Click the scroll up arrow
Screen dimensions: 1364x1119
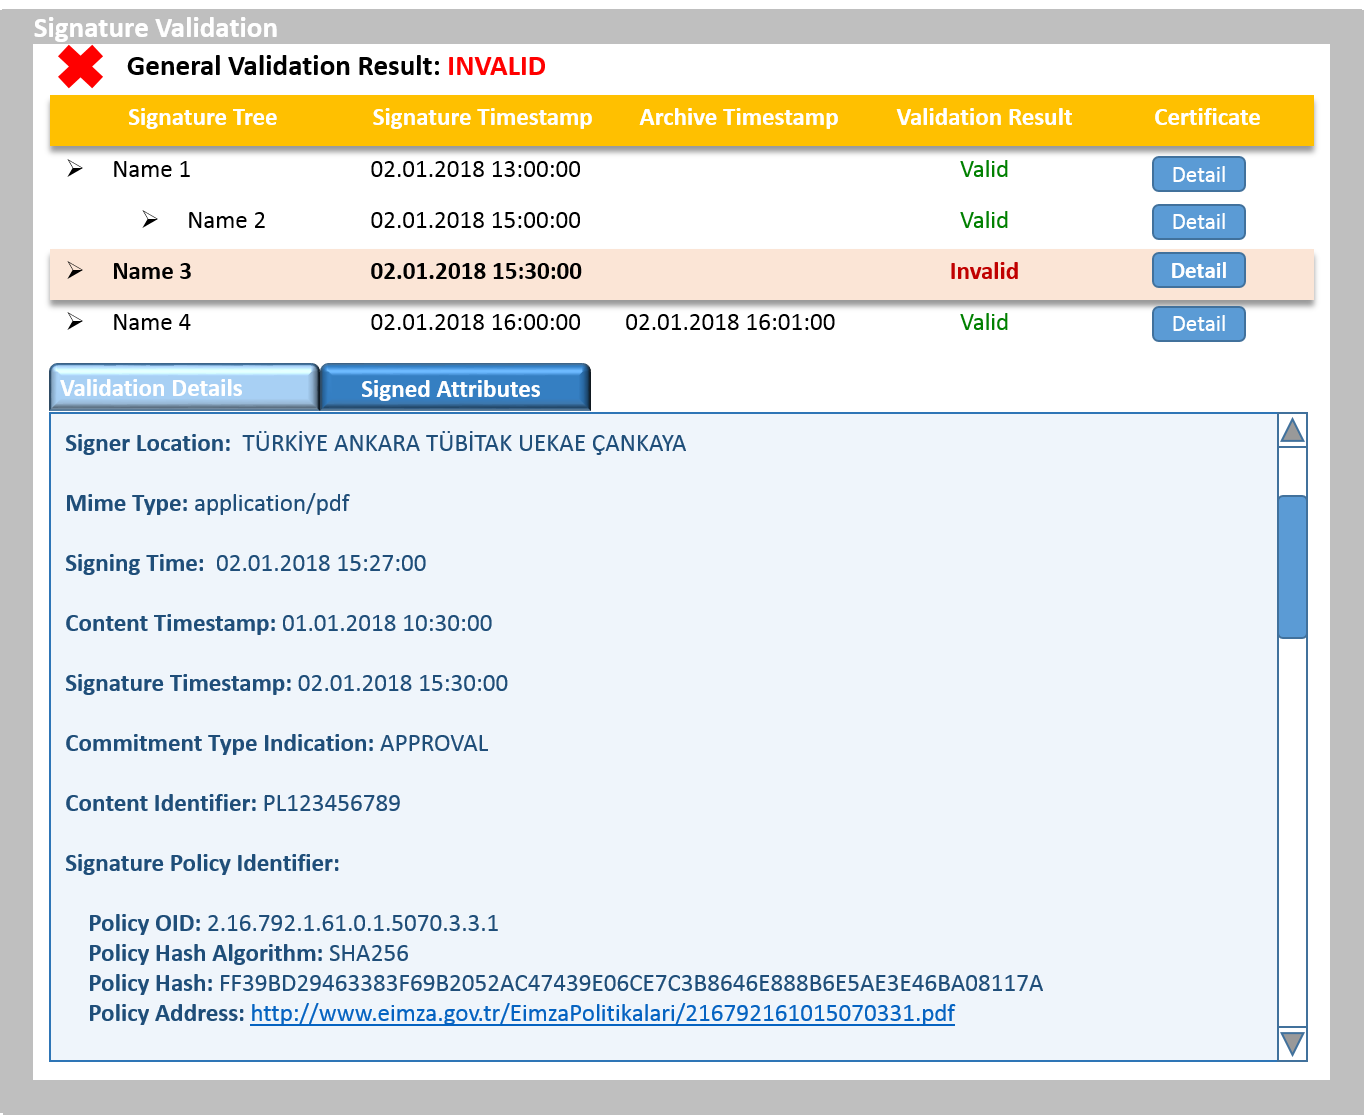[1292, 431]
